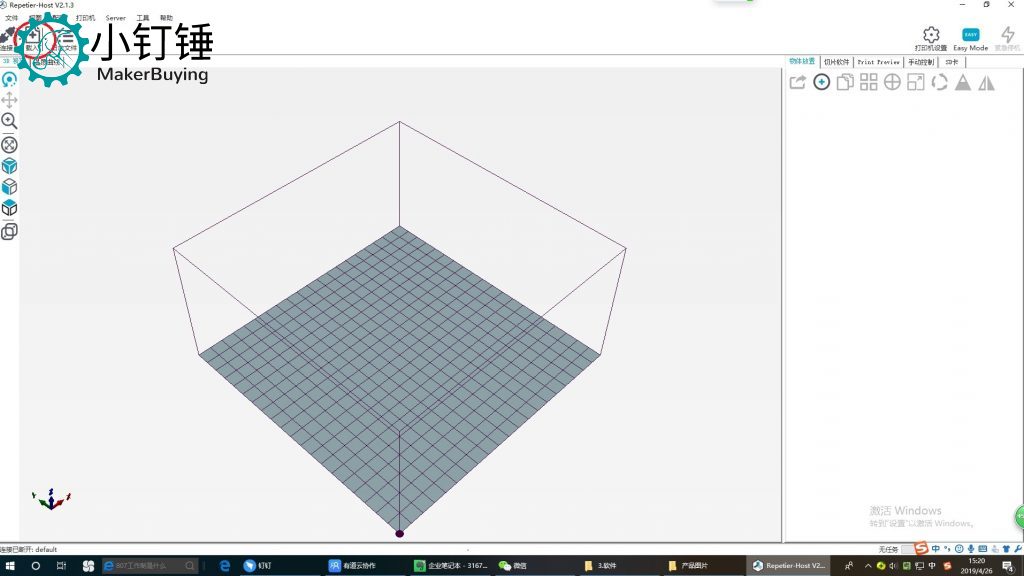The height and width of the screenshot is (576, 1024).
Task: Switch to the 切片软件 tab
Action: click(837, 62)
